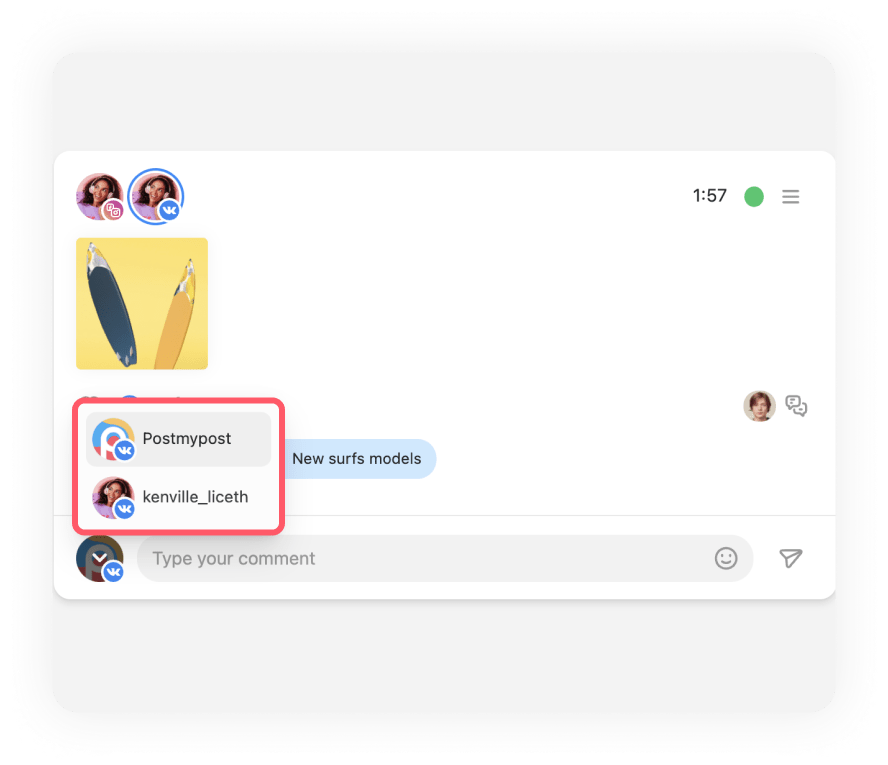
Task: Click the Postmypost logo icon in dropdown
Action: [113, 439]
